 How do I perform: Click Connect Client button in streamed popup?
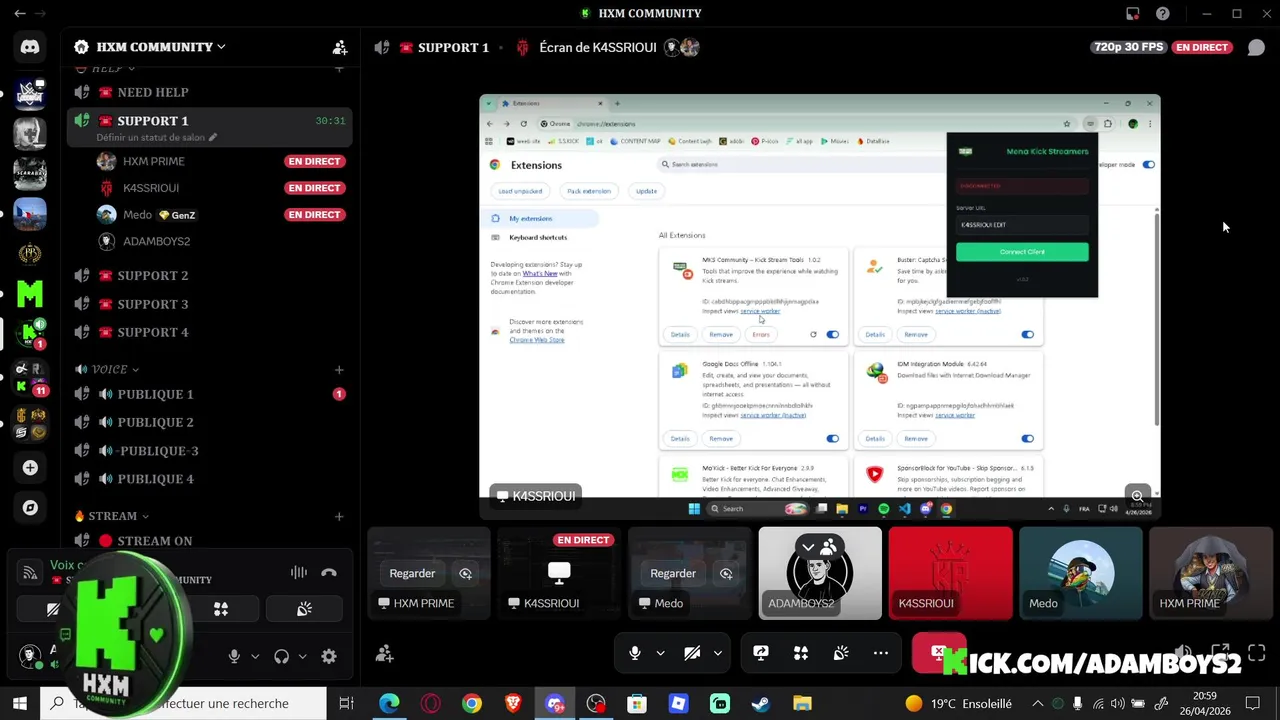pyautogui.click(x=1022, y=252)
